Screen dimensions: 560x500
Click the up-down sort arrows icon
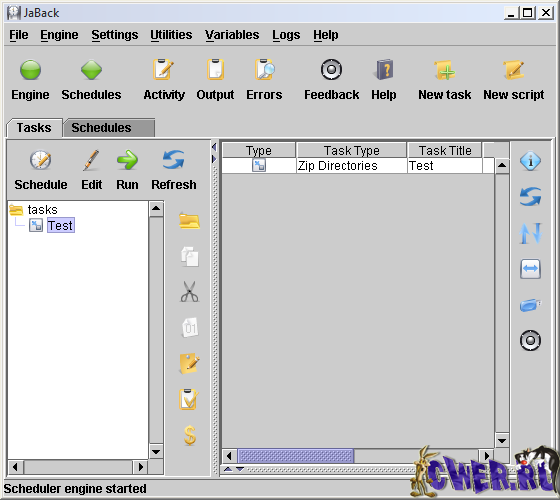tap(530, 233)
